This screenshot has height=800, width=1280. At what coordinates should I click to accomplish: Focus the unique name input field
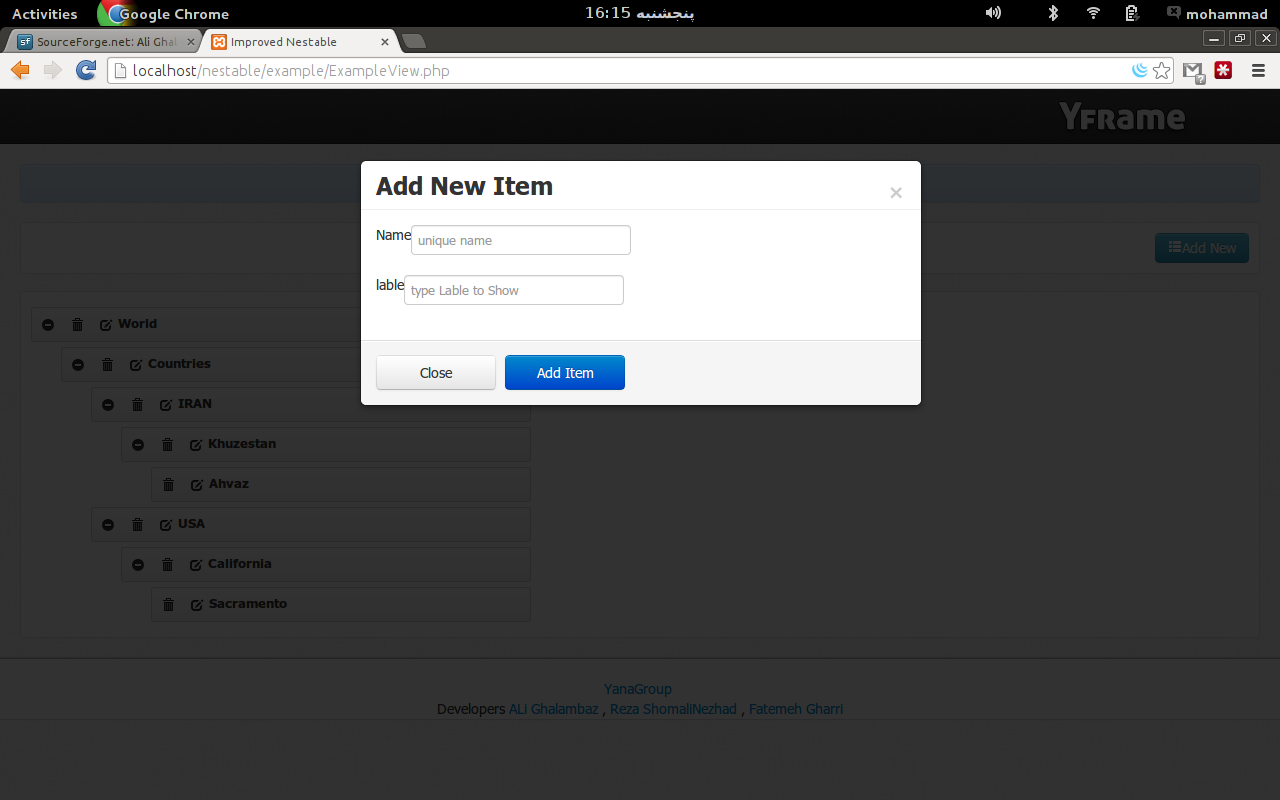[521, 240]
